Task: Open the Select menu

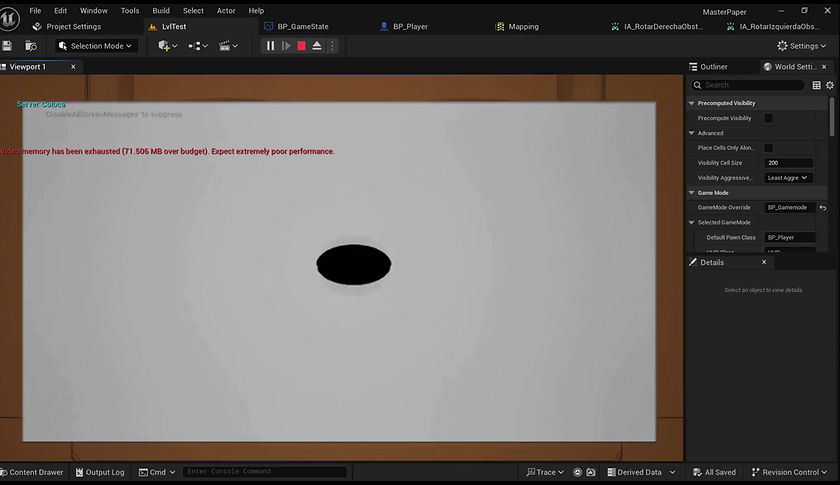Action: pyautogui.click(x=193, y=11)
